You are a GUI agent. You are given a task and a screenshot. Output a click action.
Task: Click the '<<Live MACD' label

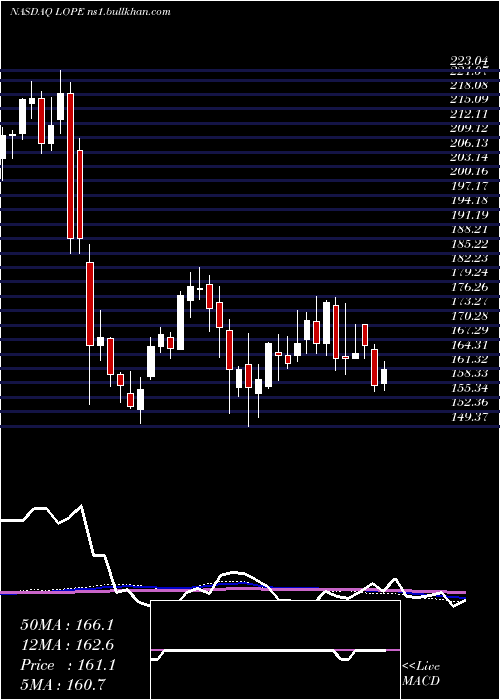tap(421, 674)
